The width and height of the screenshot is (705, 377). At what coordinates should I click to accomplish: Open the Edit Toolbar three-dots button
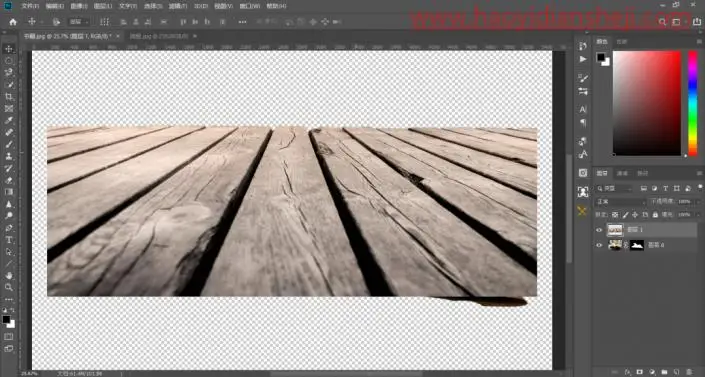(x=9, y=299)
